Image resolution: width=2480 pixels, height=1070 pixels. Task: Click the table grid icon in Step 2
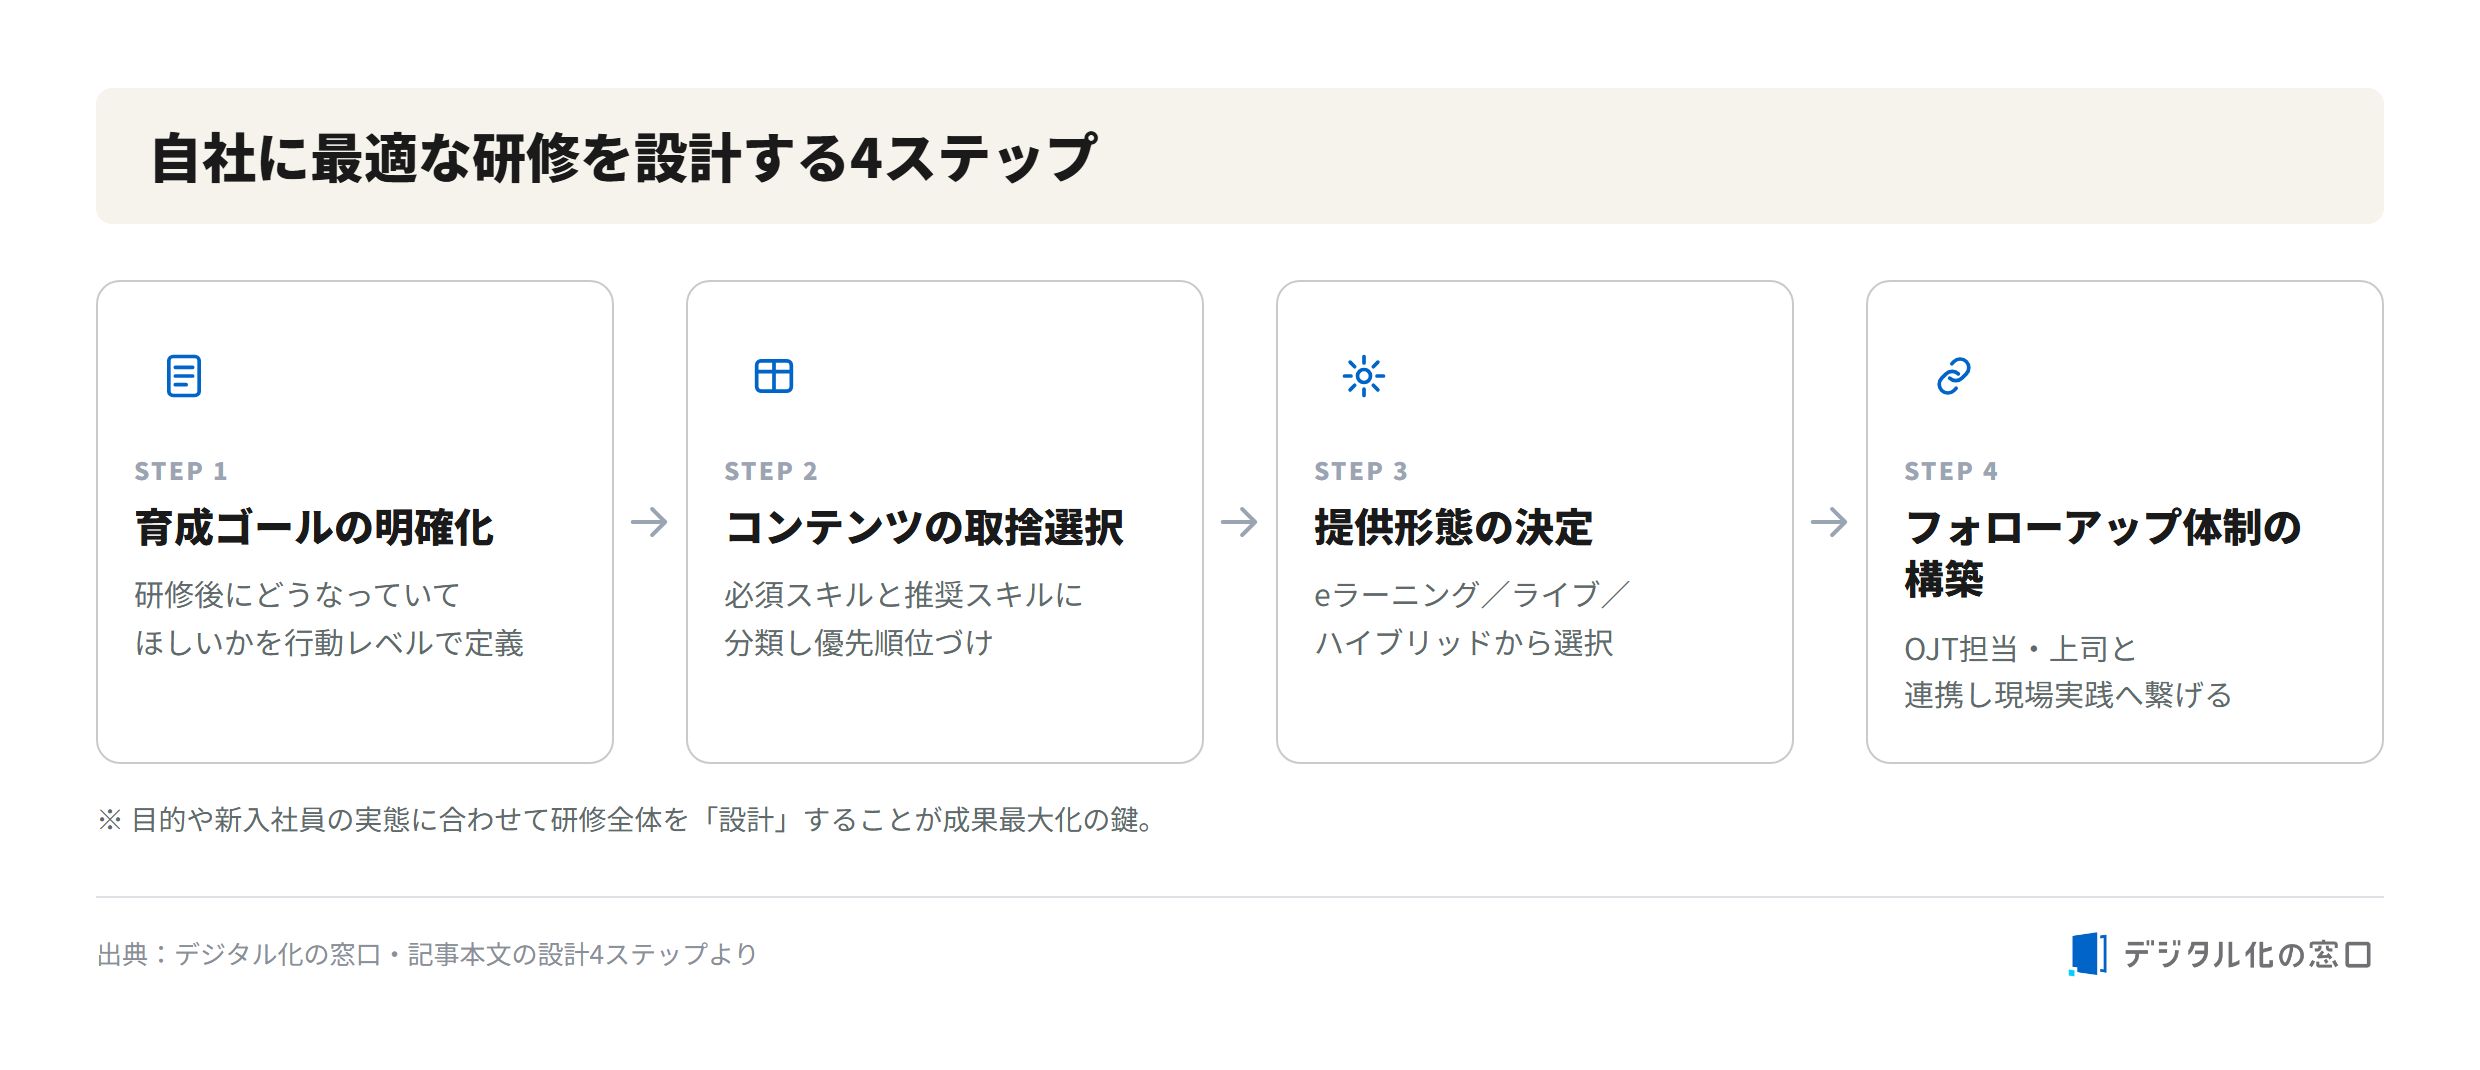pyautogui.click(x=774, y=376)
